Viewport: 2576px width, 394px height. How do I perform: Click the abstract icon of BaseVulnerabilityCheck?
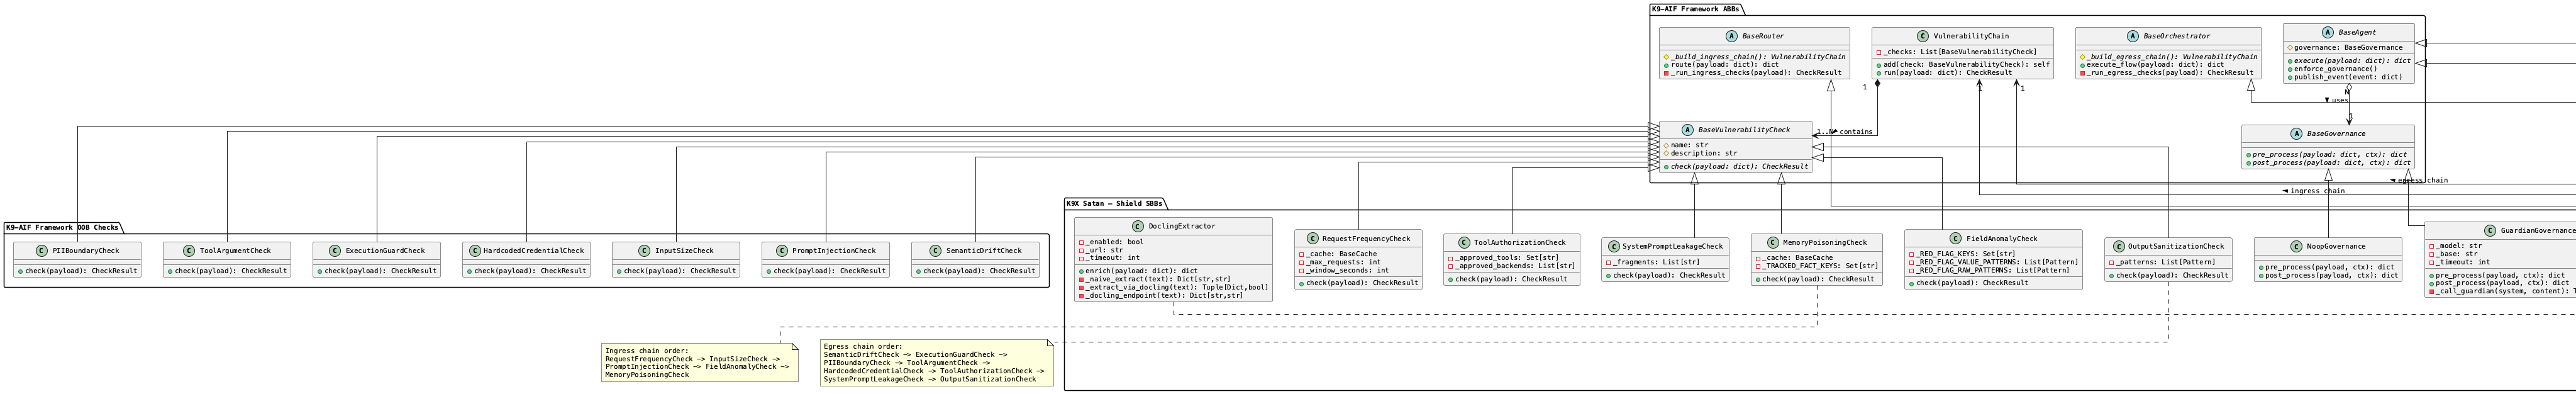(x=1687, y=130)
